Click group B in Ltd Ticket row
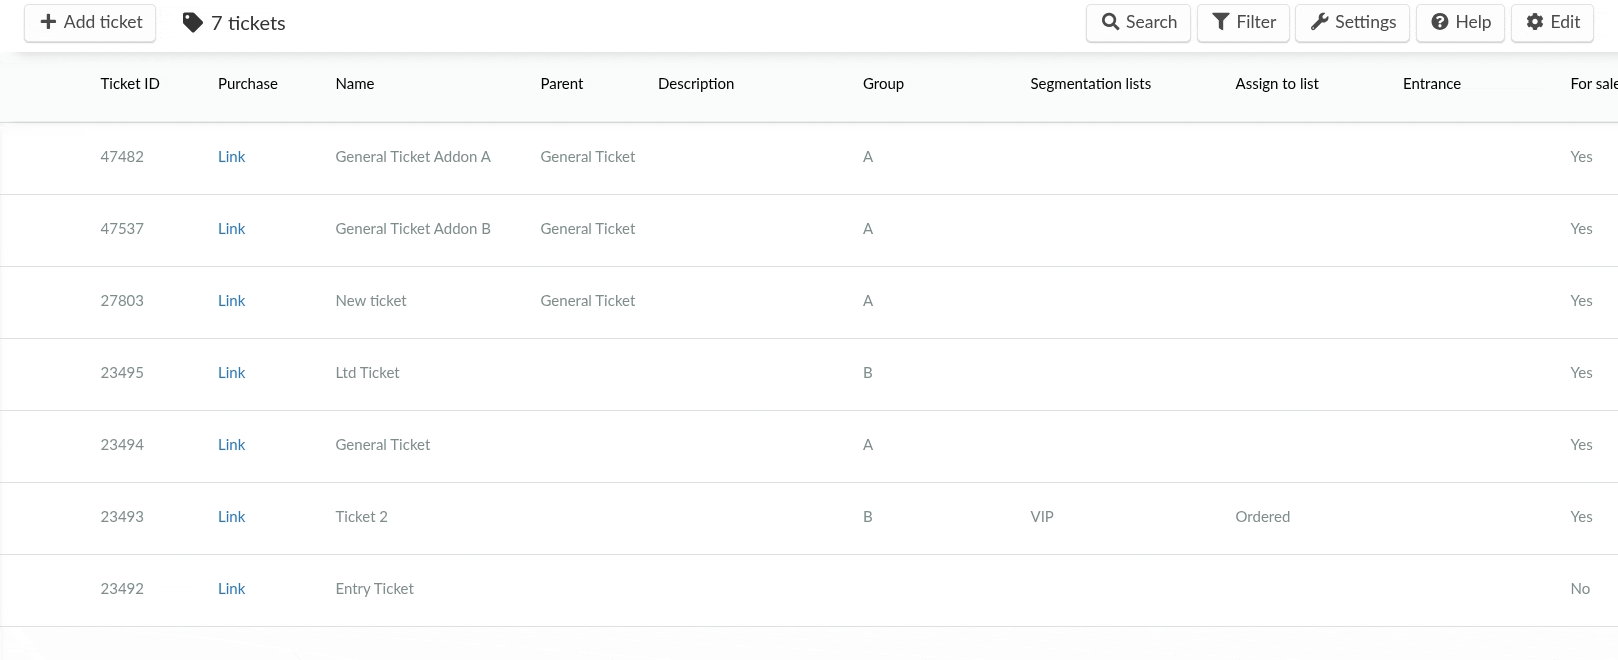 tap(868, 373)
